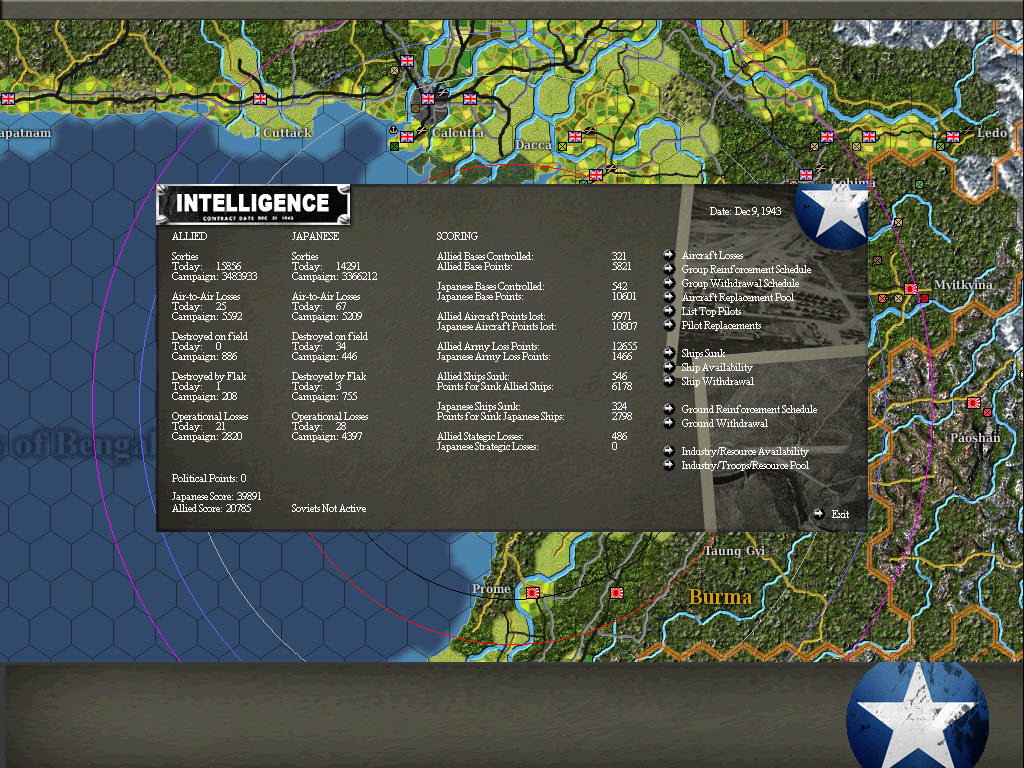Click the Prome map label

coord(491,588)
